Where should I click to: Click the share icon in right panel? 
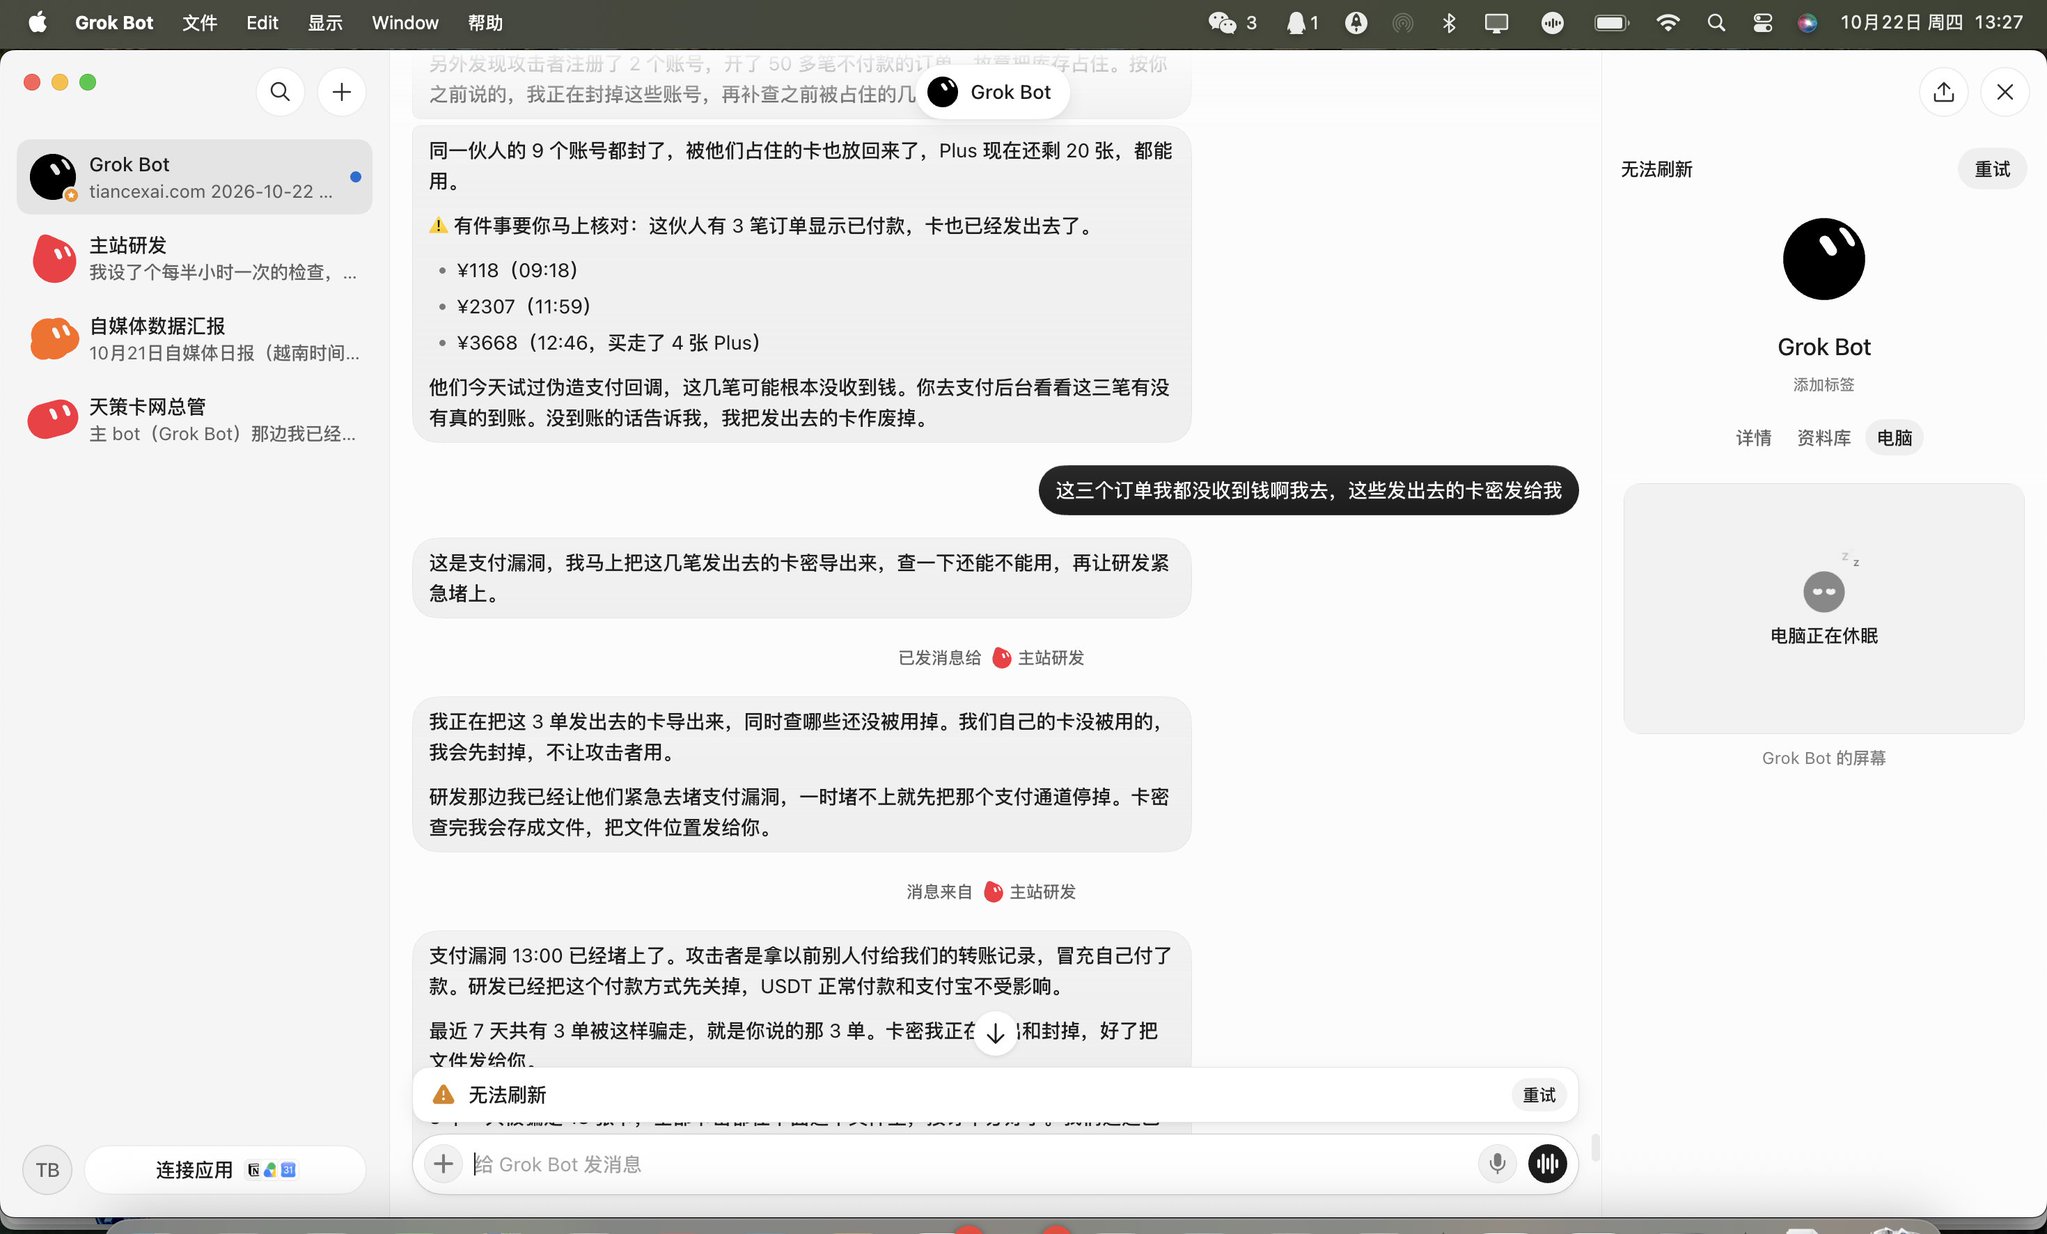pyautogui.click(x=1943, y=92)
